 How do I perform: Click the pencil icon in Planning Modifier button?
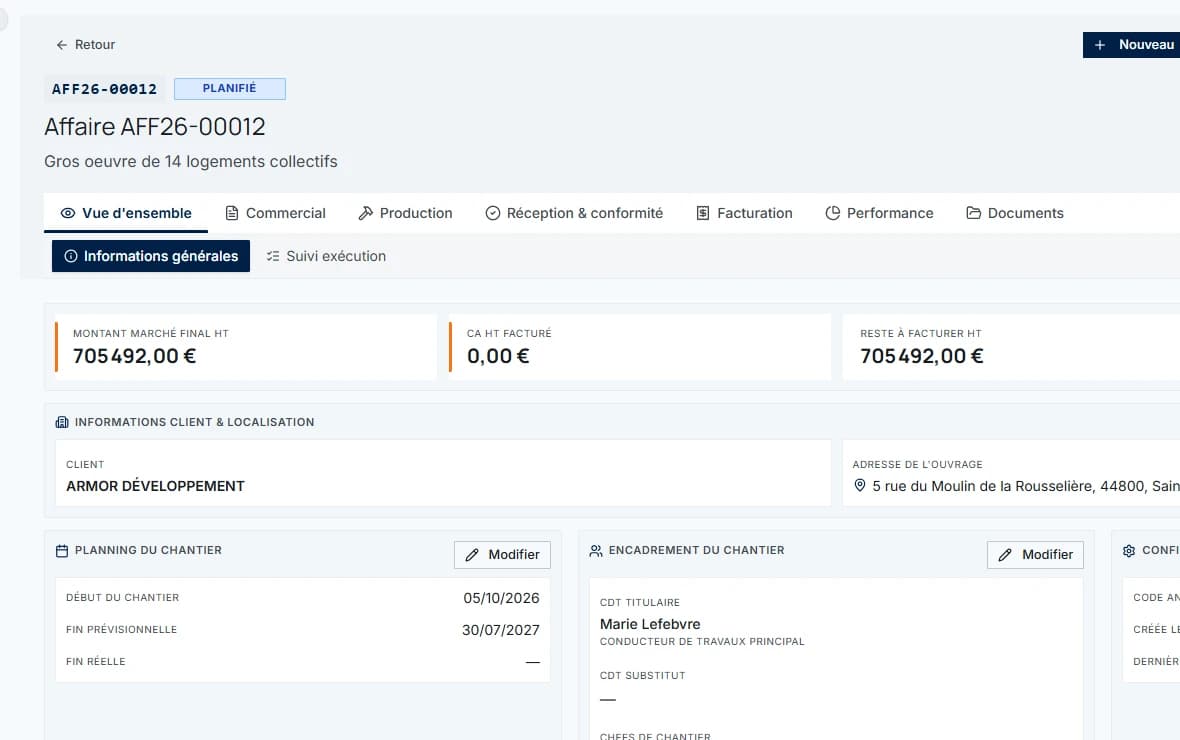(x=472, y=555)
